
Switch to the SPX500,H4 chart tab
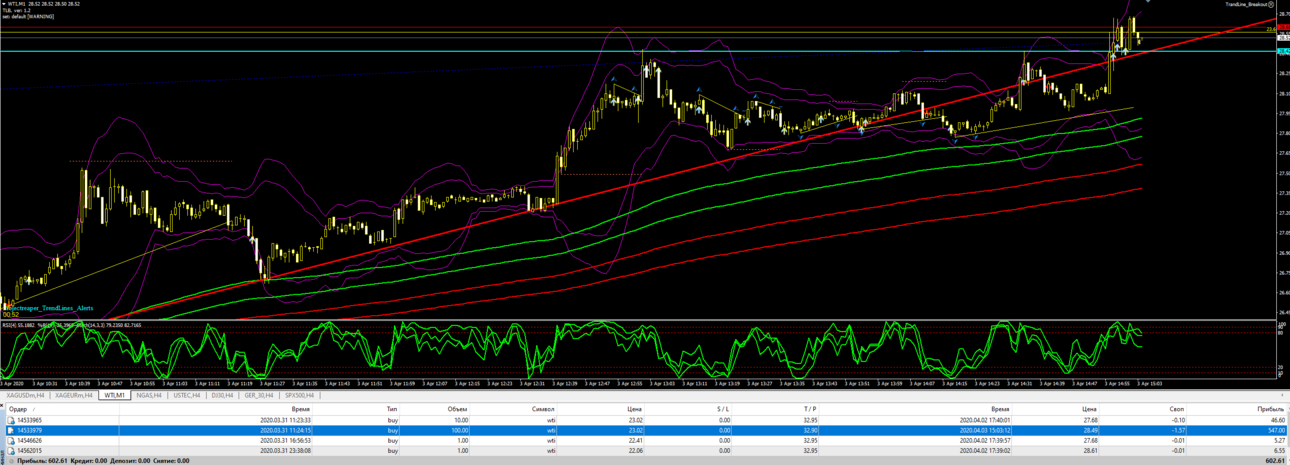[301, 395]
